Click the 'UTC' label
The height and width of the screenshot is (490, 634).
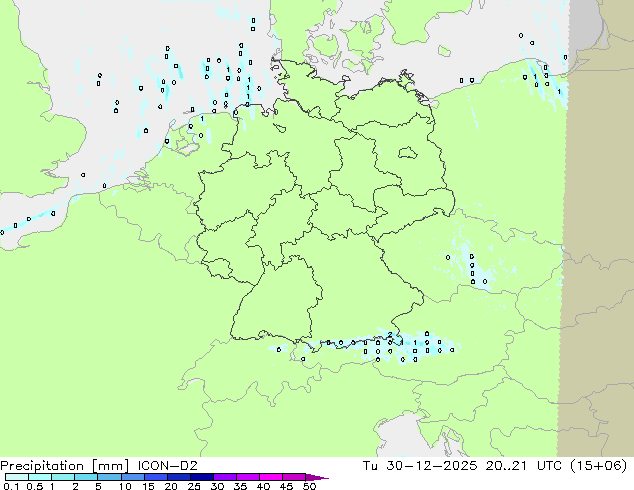coord(549,466)
